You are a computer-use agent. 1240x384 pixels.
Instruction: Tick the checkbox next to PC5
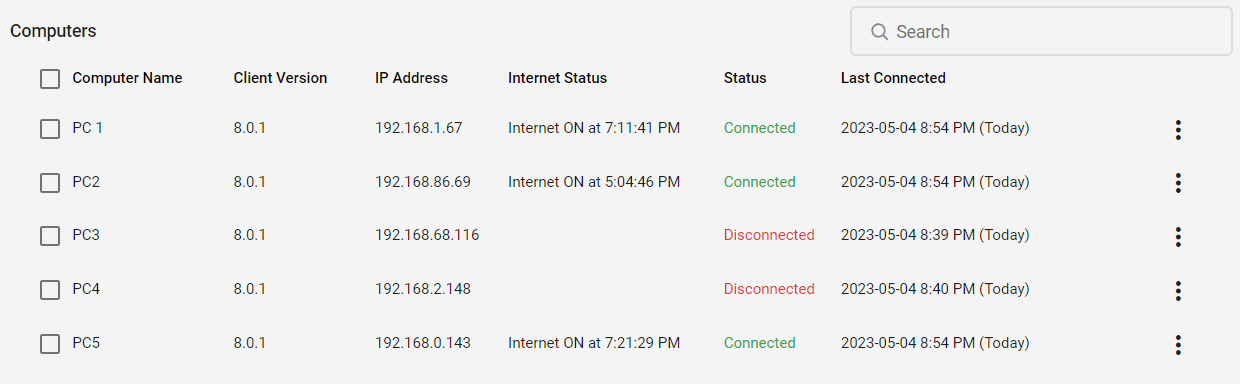50,344
